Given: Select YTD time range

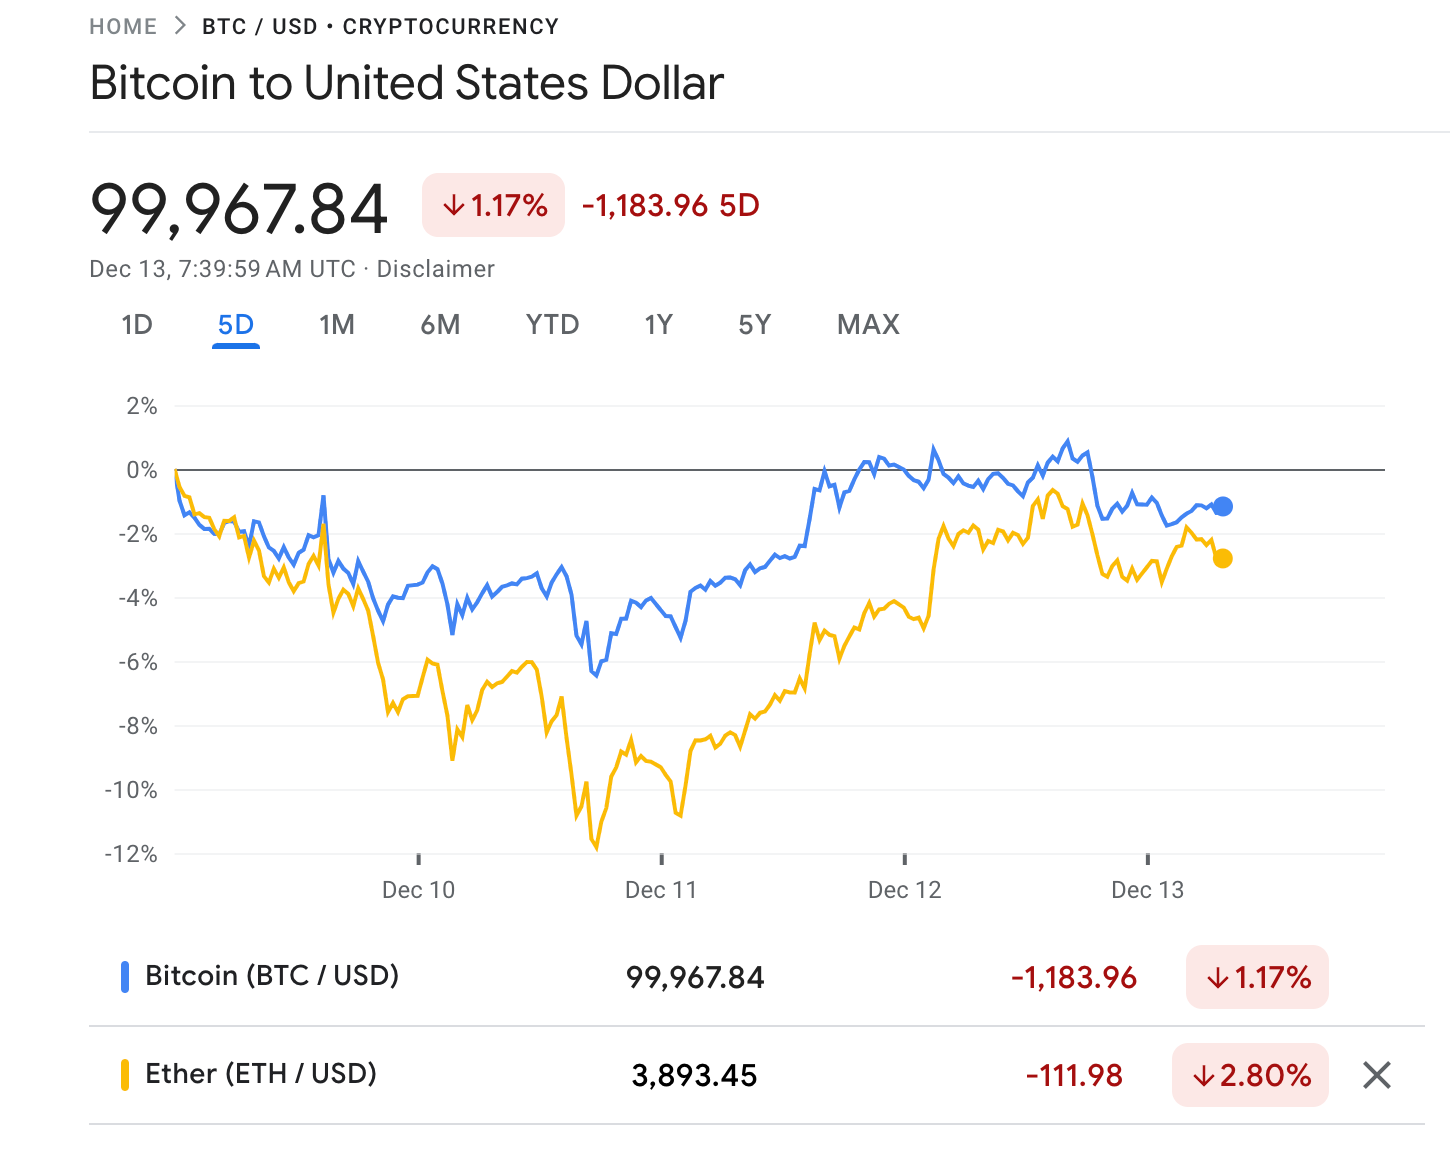Looking at the screenshot, I should coord(552,325).
